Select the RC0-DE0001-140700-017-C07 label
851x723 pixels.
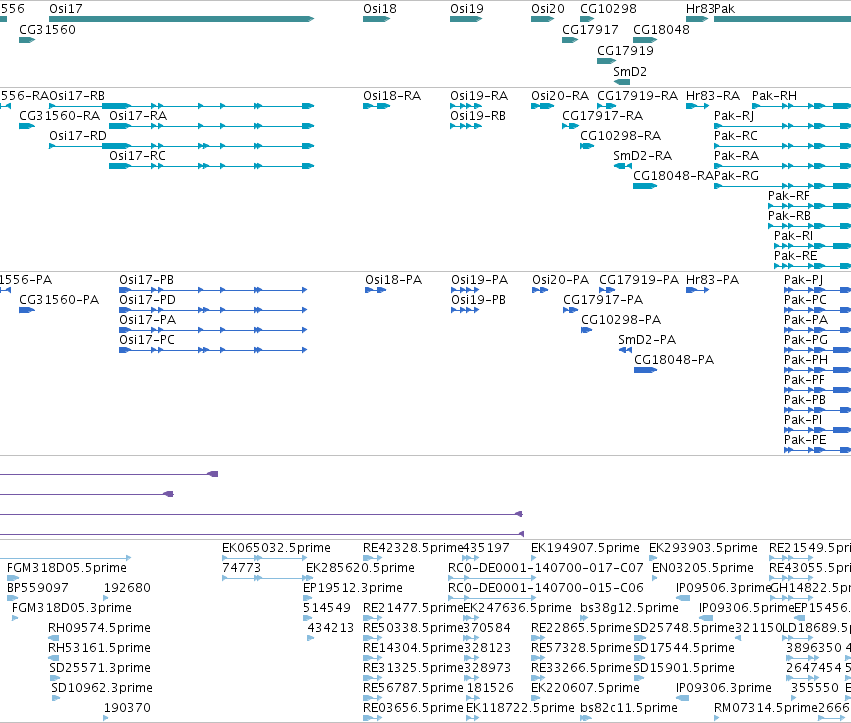click(x=545, y=568)
